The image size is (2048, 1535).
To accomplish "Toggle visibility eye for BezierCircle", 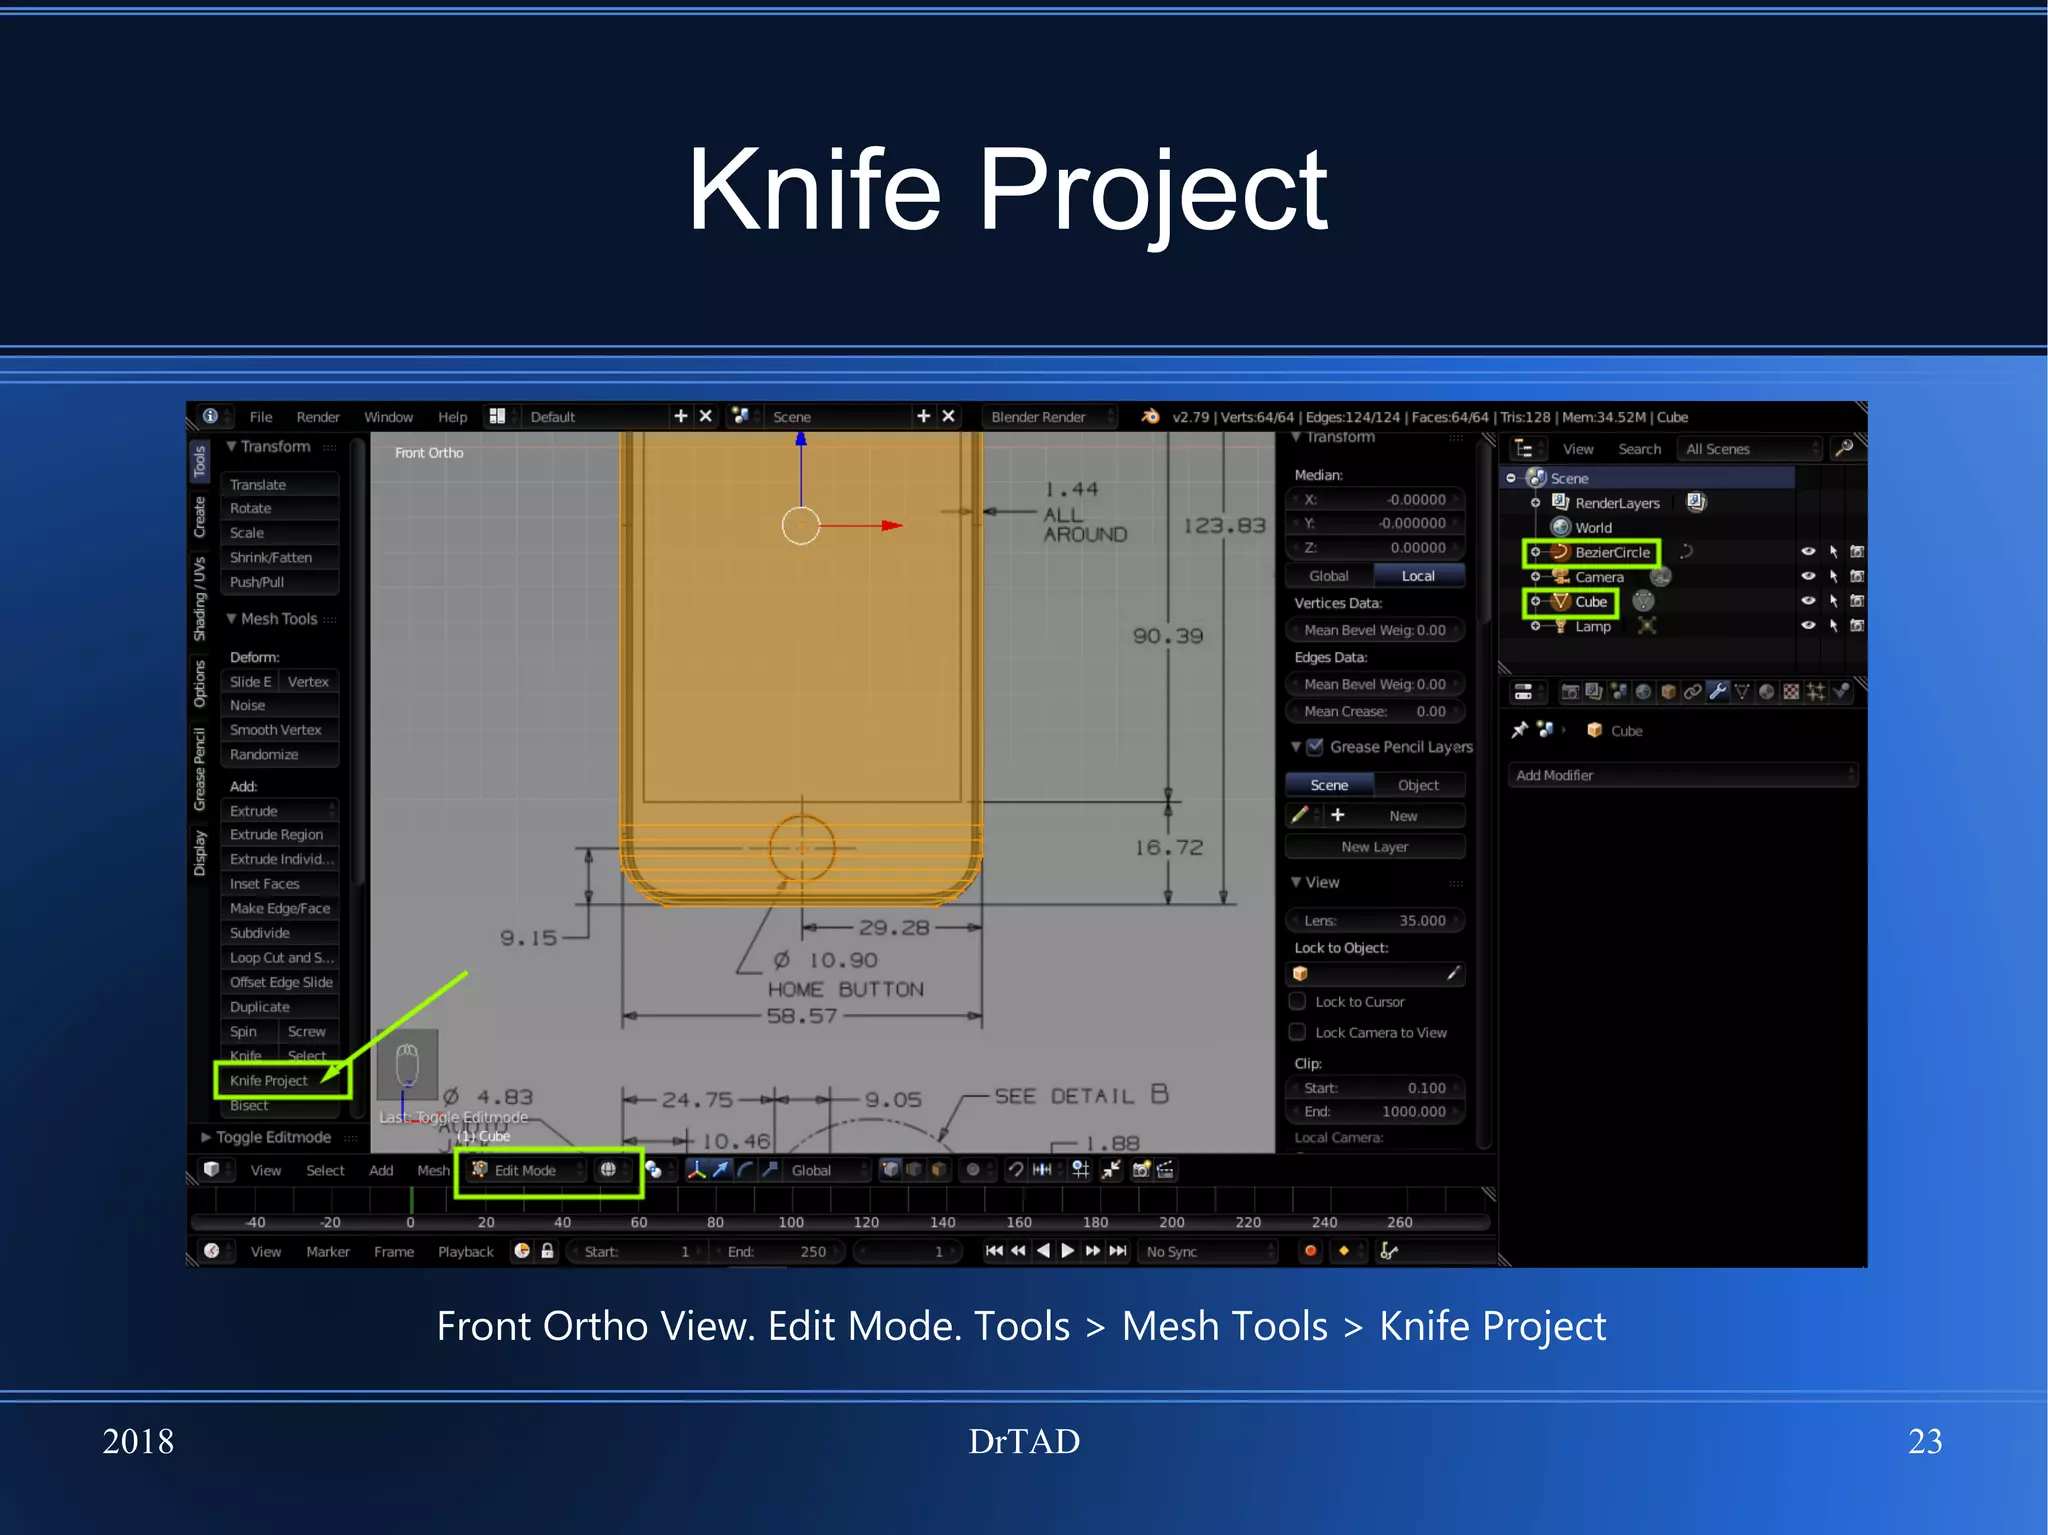I will pos(1808,552).
